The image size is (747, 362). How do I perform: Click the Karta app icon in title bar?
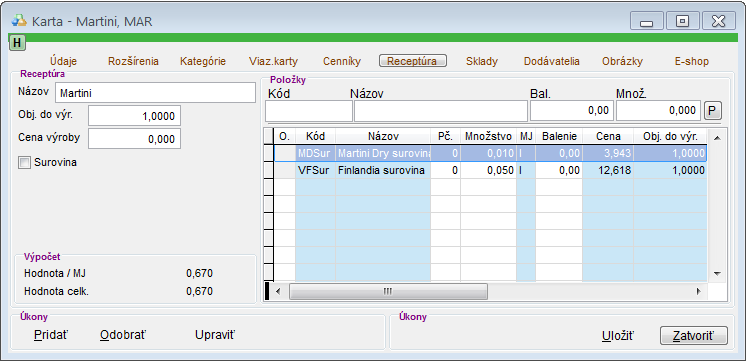[20, 21]
